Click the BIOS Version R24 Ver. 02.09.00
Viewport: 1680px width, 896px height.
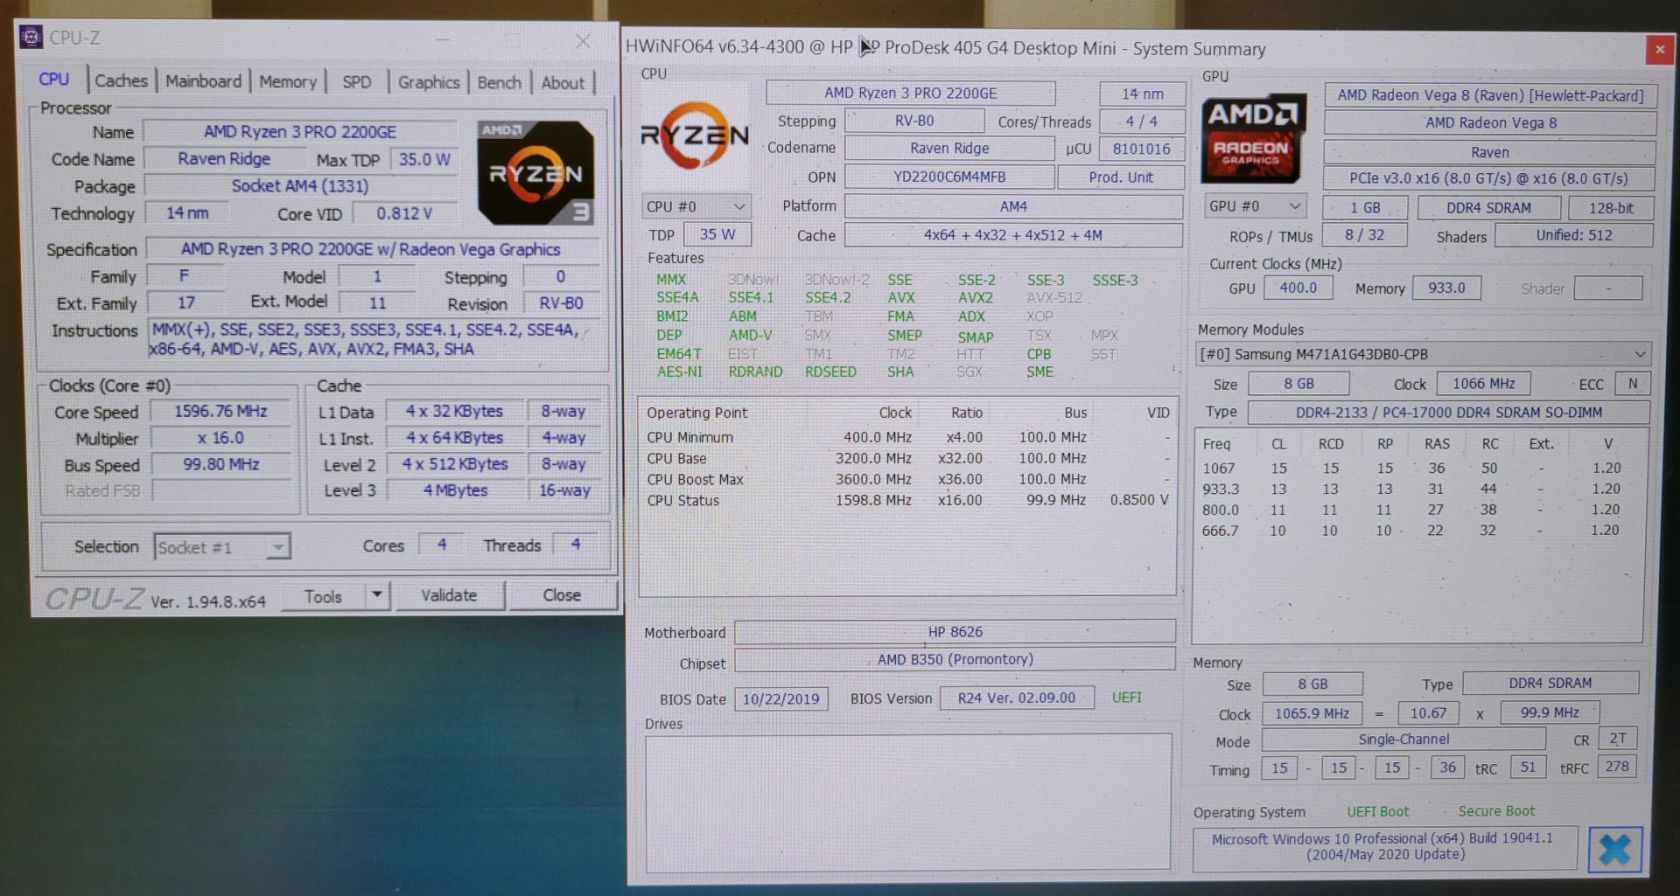(x=1016, y=698)
